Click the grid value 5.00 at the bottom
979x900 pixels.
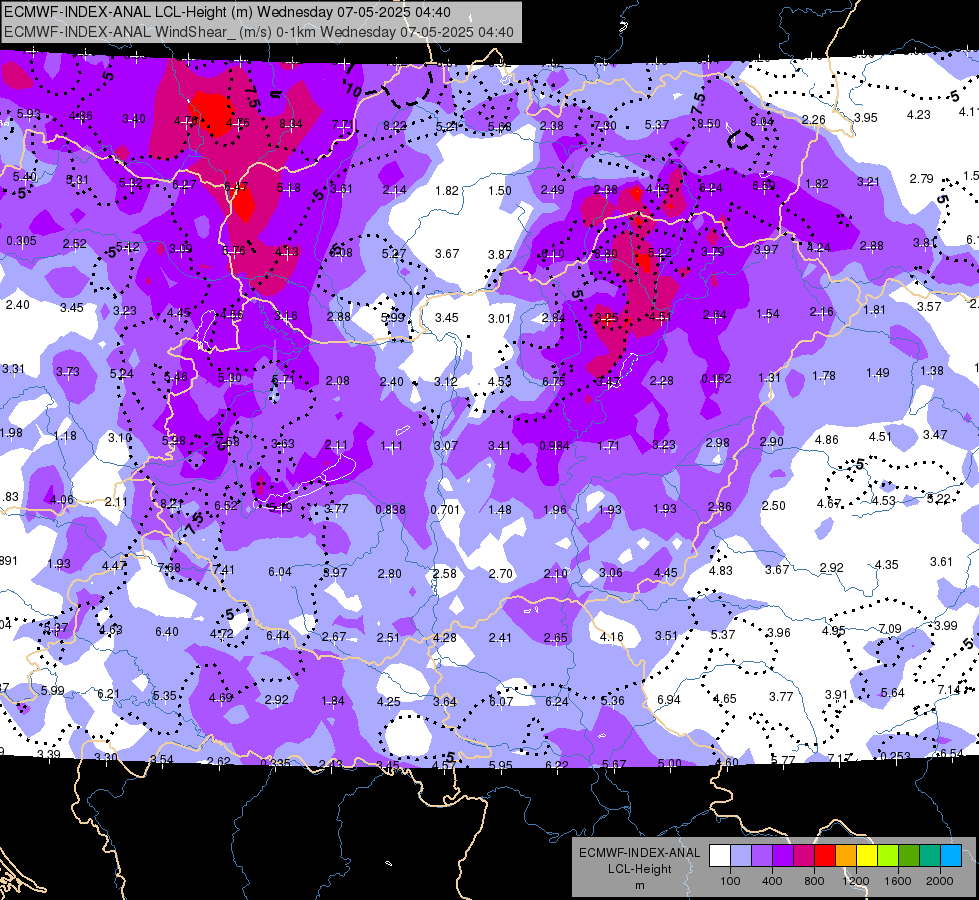point(669,763)
